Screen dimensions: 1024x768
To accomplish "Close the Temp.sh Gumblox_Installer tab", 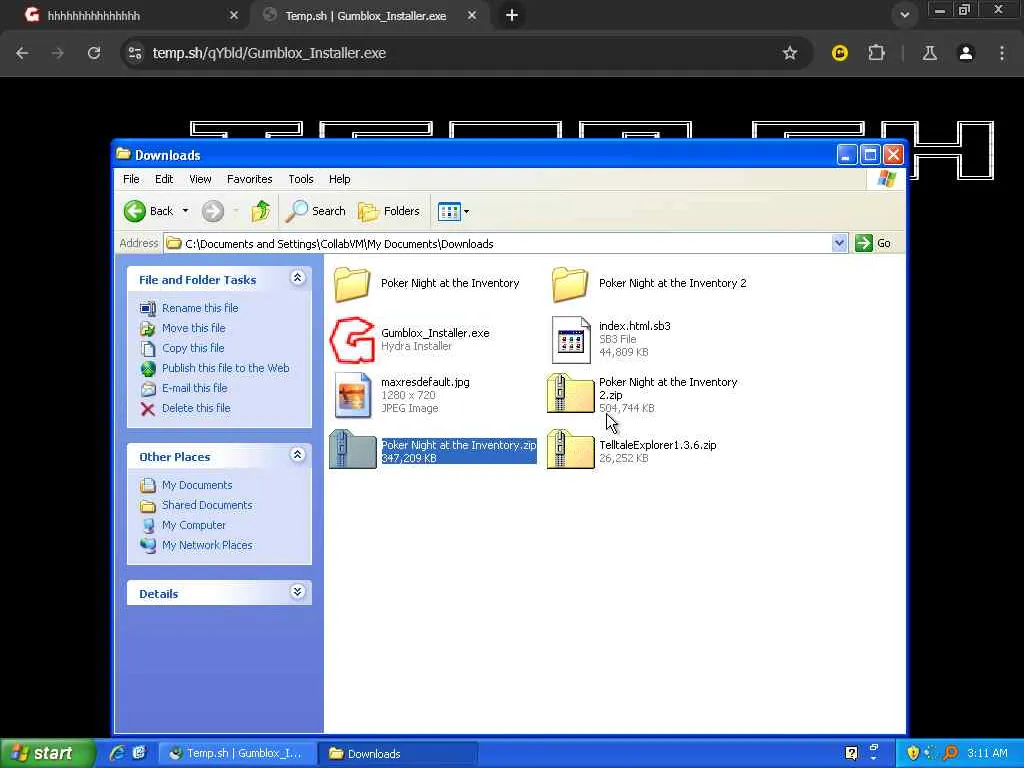I will [x=472, y=15].
